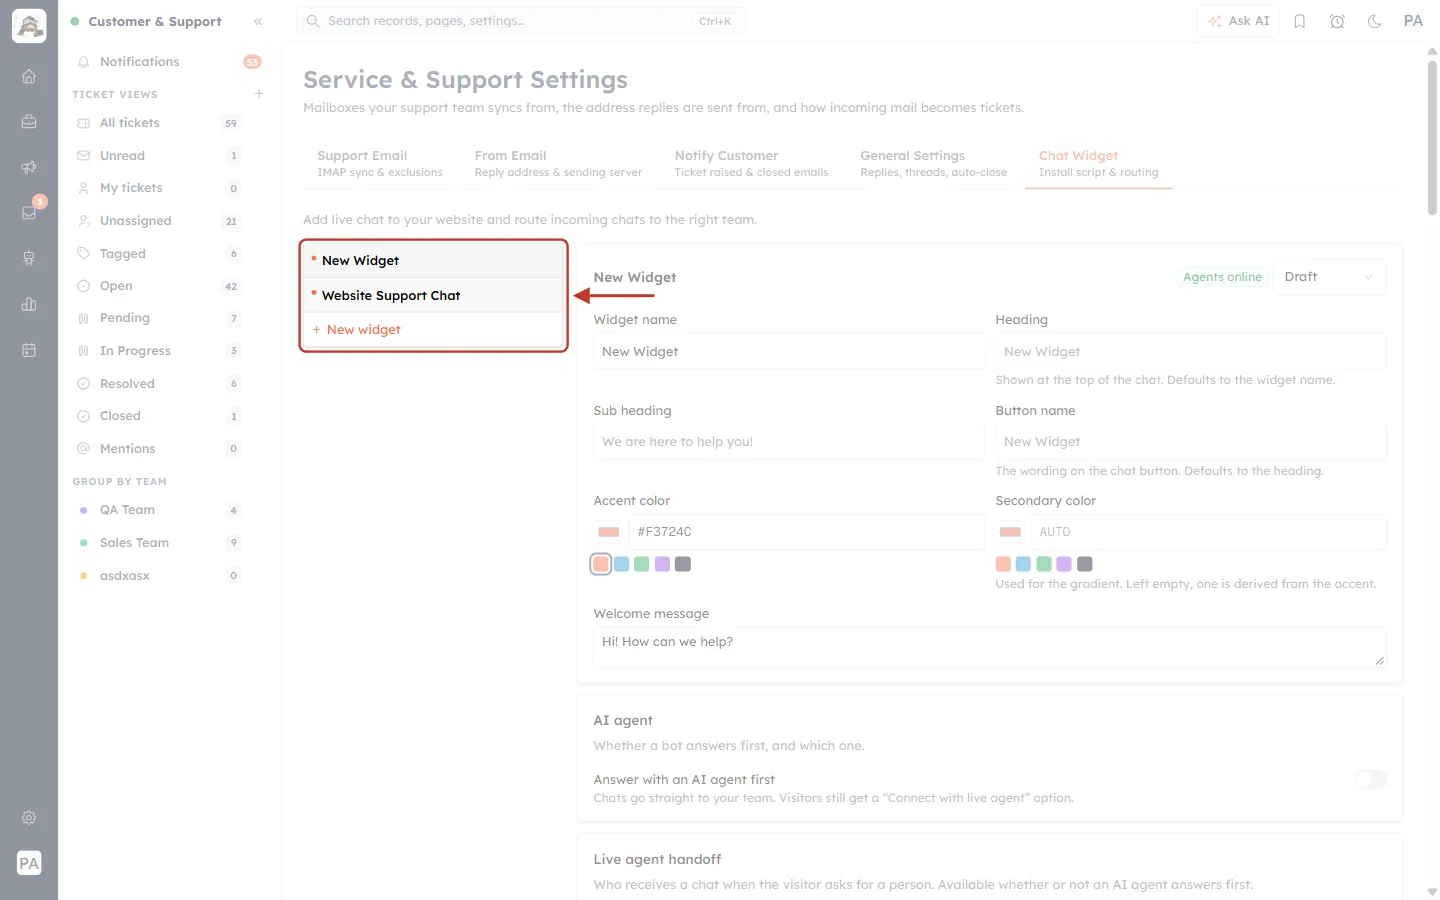Screen dimensions: 1440x900
Task: Toggle dark mode with the moon icon
Action: [1375, 21]
